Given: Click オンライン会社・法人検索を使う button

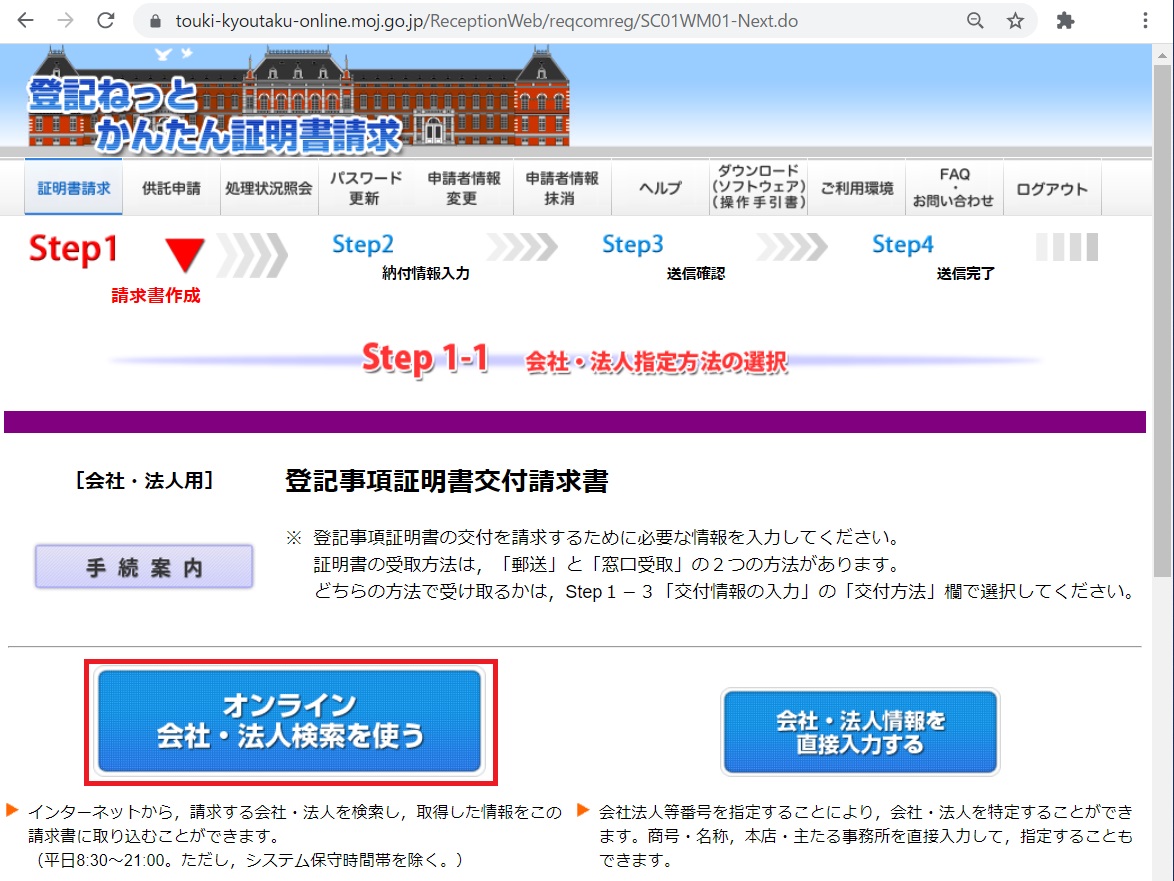Looking at the screenshot, I should click(x=290, y=721).
